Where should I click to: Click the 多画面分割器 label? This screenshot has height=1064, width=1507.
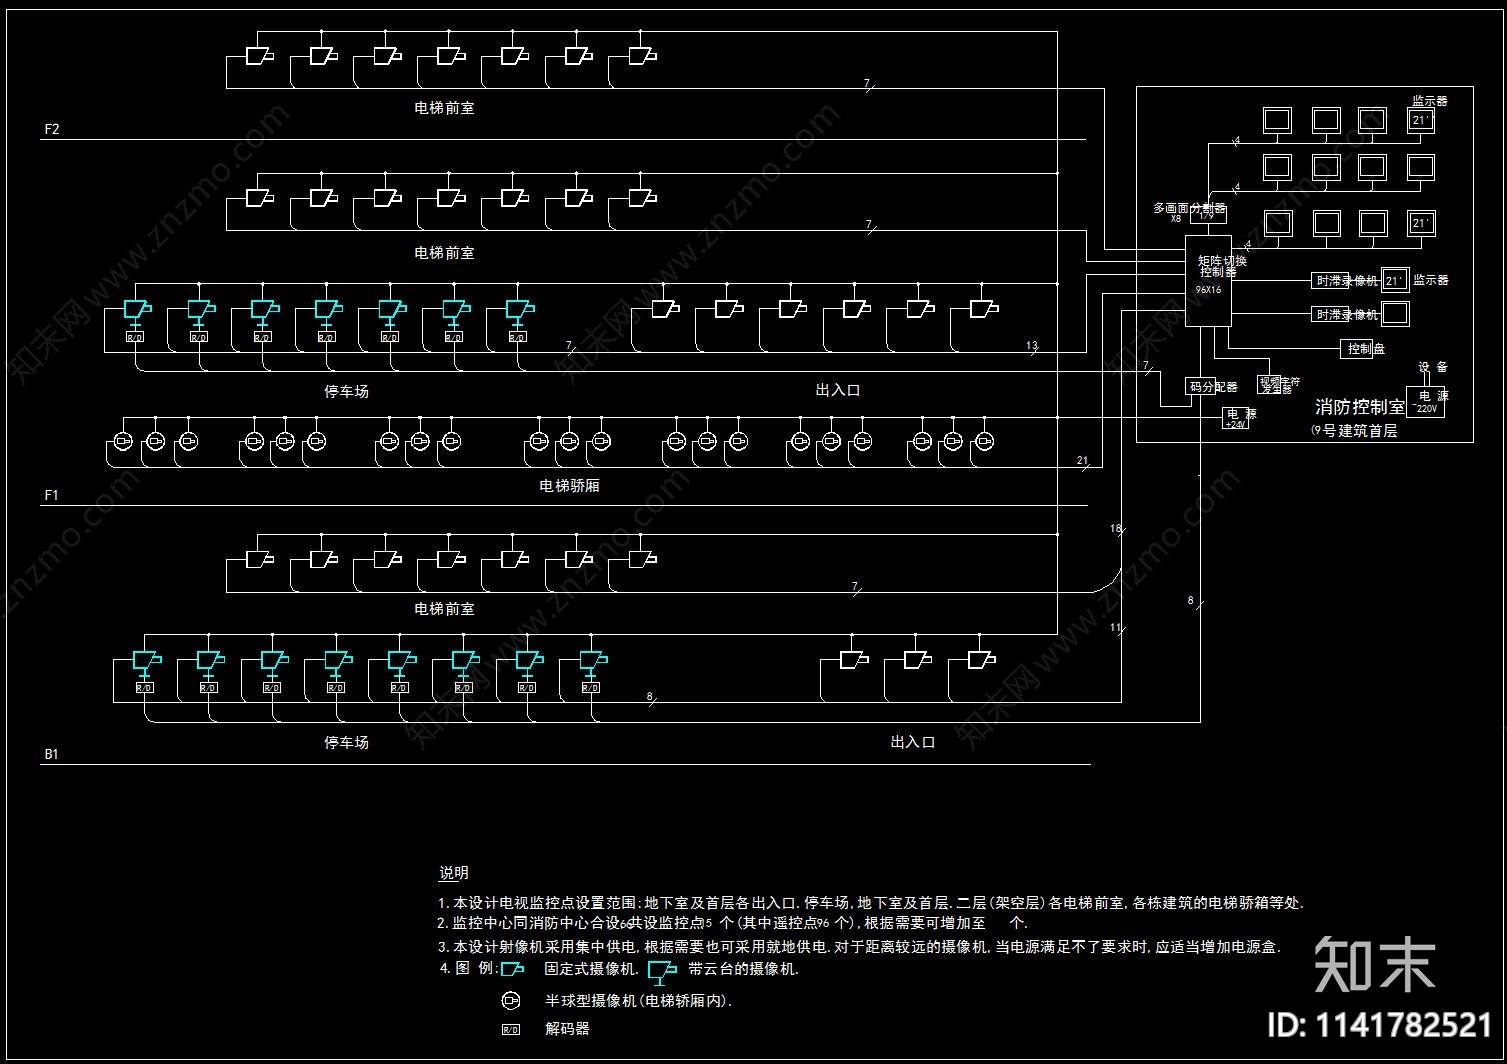tap(1189, 208)
